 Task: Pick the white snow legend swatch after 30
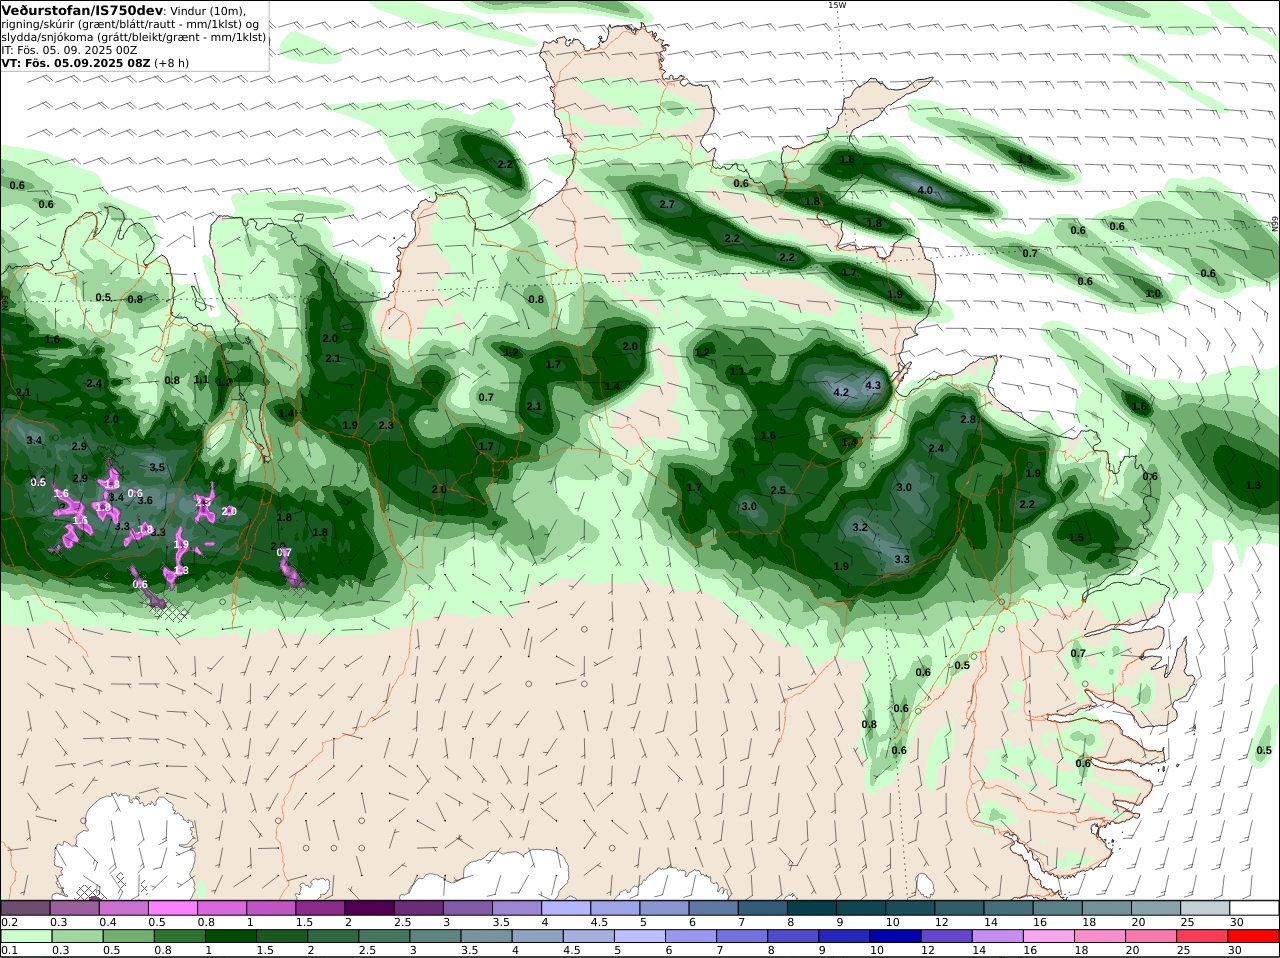point(1254,908)
